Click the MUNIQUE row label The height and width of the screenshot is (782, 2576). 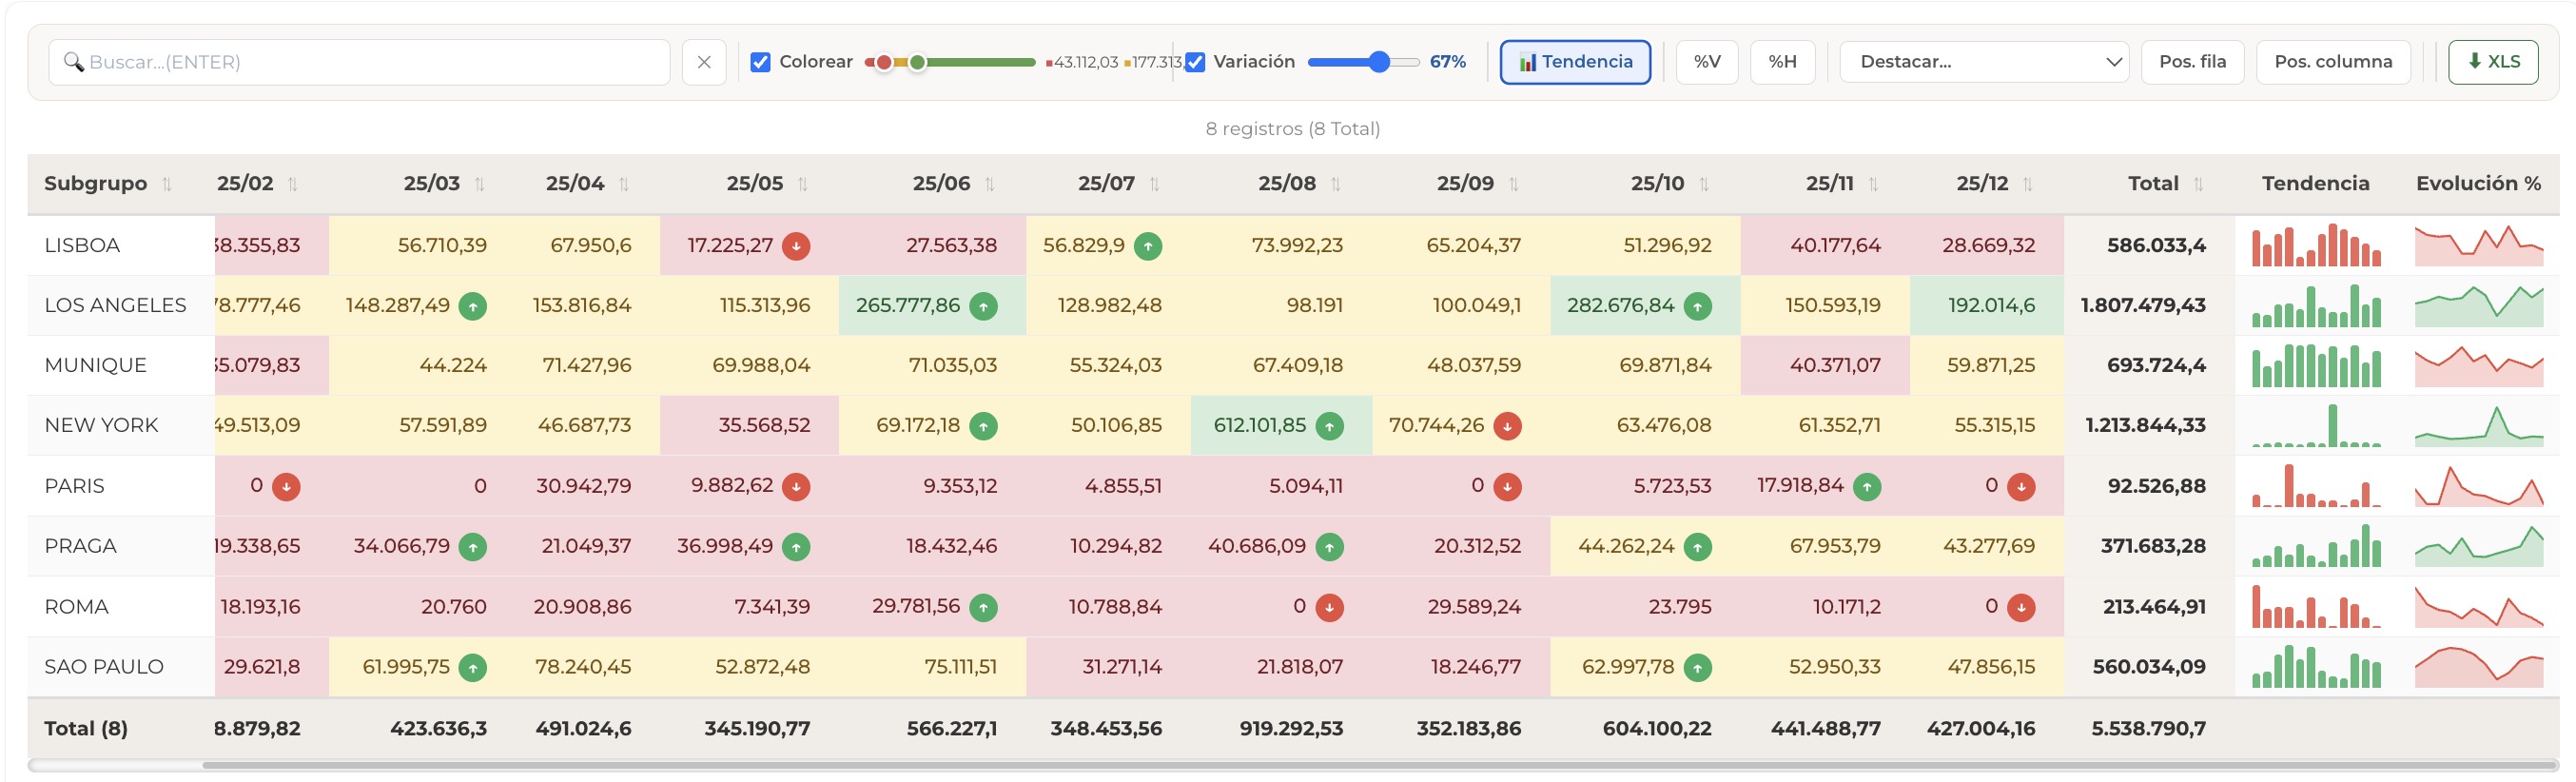(x=95, y=366)
